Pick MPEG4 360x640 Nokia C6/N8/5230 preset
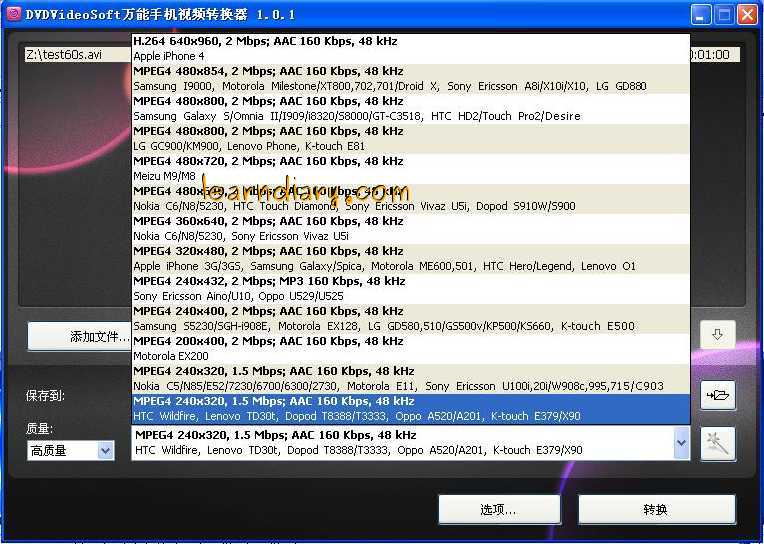 410,229
